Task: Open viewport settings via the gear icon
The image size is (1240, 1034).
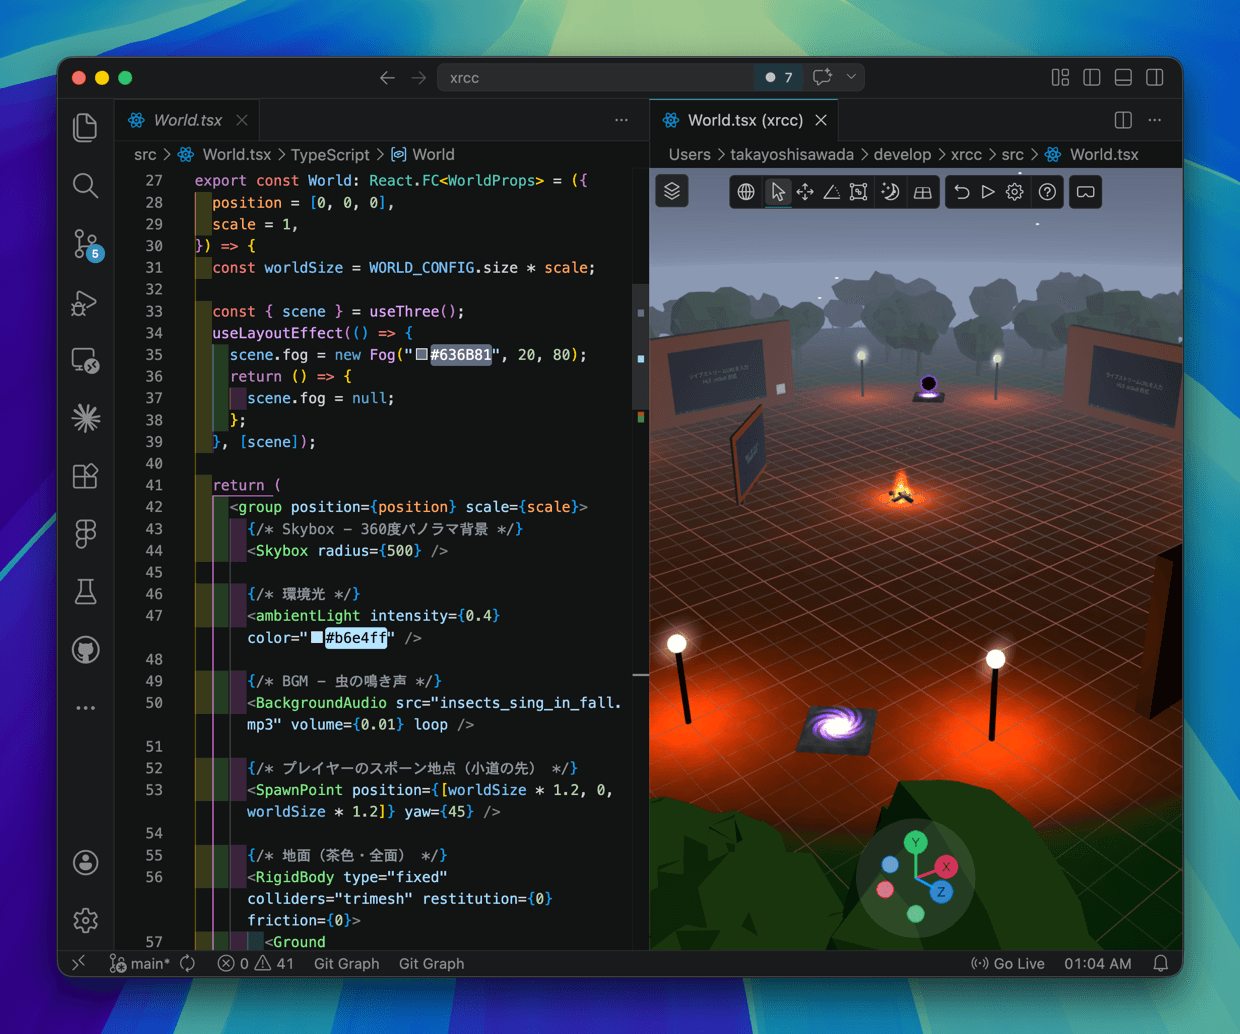Action: (1014, 191)
